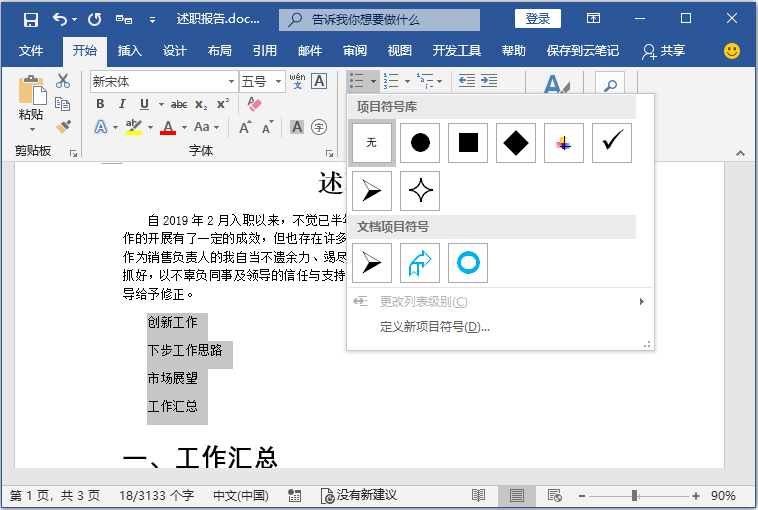Screen dimensions: 758x510
Task: Click 保存到云笔记 tab
Action: coord(583,51)
